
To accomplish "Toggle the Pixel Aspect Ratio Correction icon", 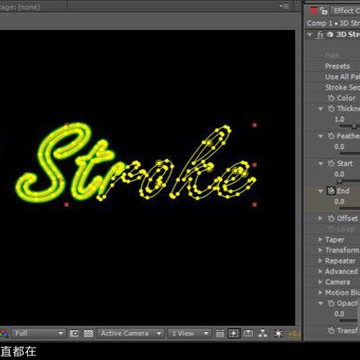I will click(220, 333).
